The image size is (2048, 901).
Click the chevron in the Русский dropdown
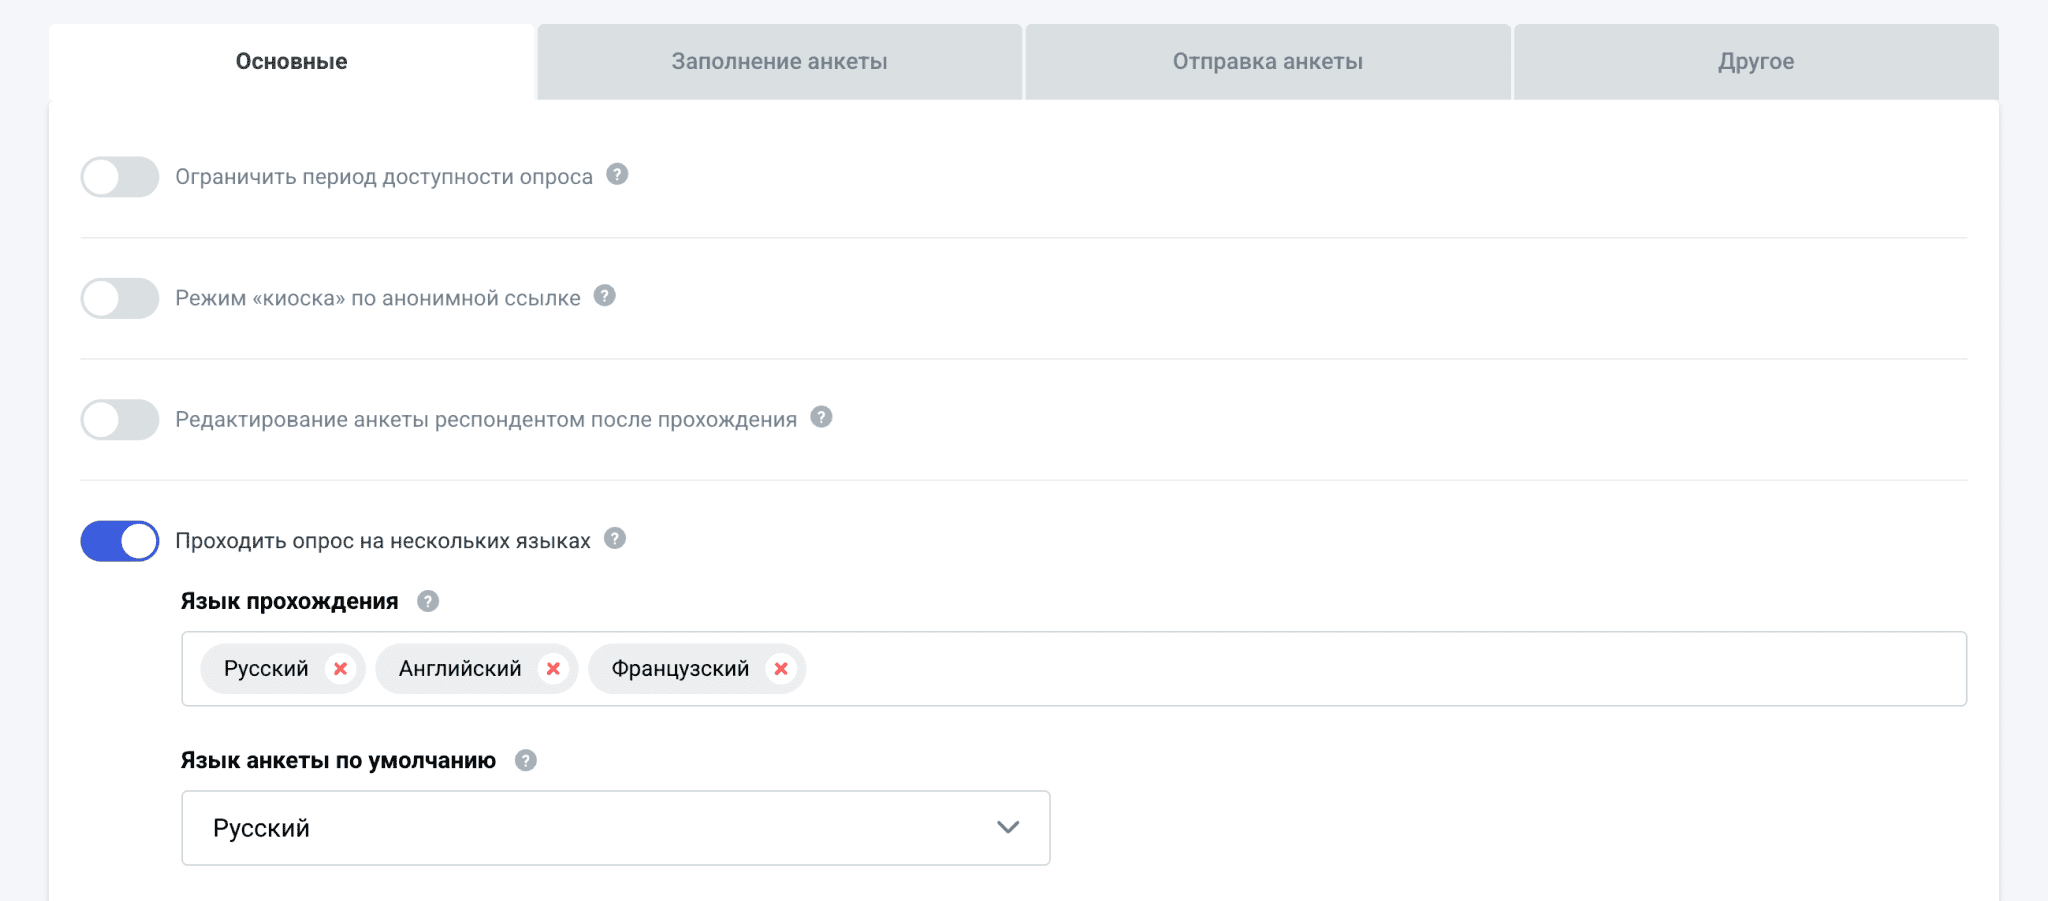pos(1008,828)
